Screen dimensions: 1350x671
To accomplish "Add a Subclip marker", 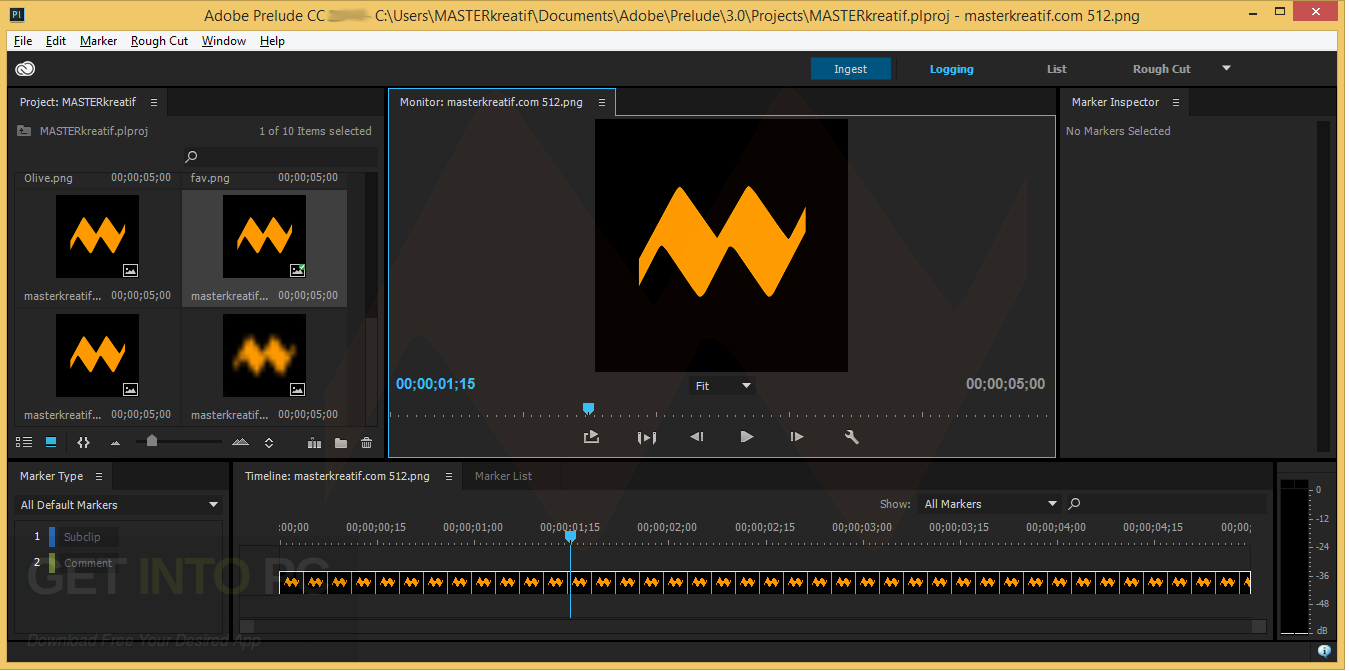I will [84, 536].
